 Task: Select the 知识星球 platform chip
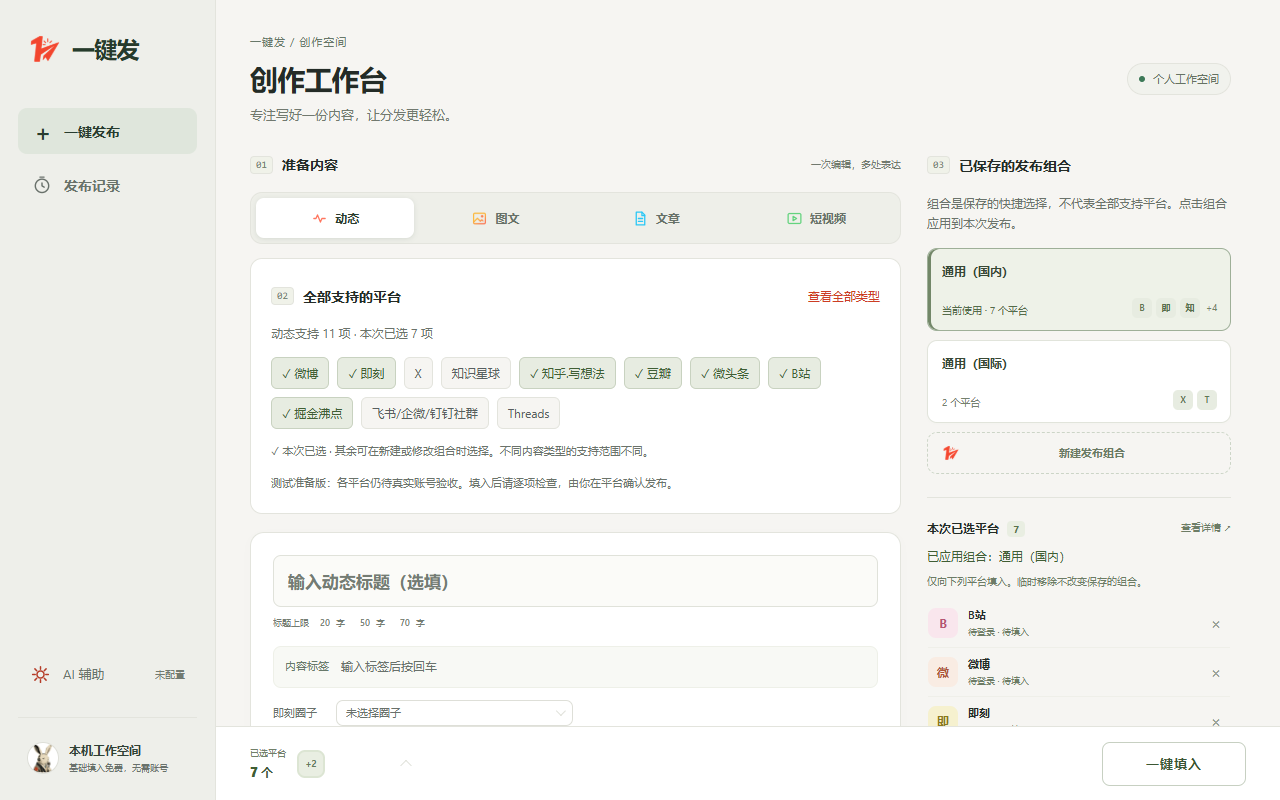click(x=476, y=373)
